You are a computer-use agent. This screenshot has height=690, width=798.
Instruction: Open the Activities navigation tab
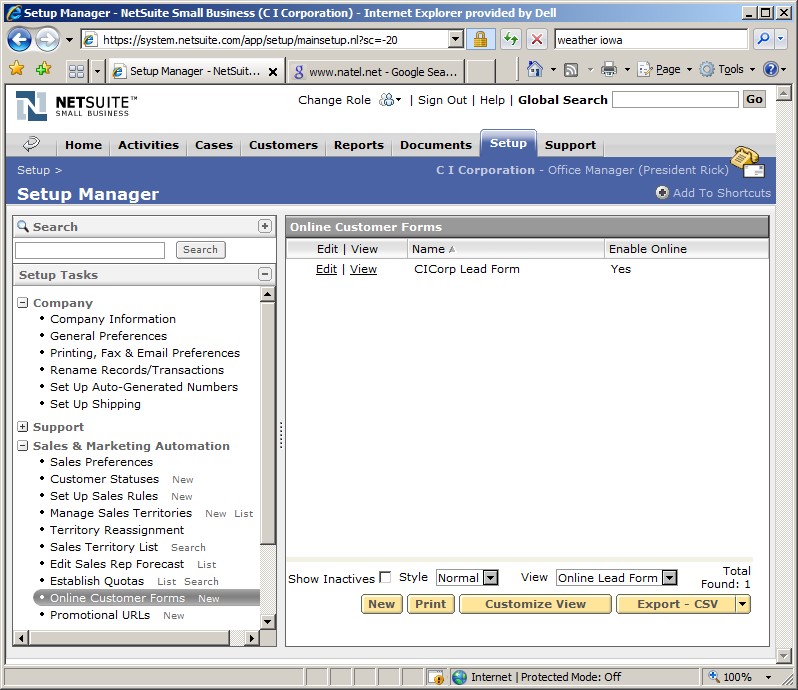coord(148,145)
